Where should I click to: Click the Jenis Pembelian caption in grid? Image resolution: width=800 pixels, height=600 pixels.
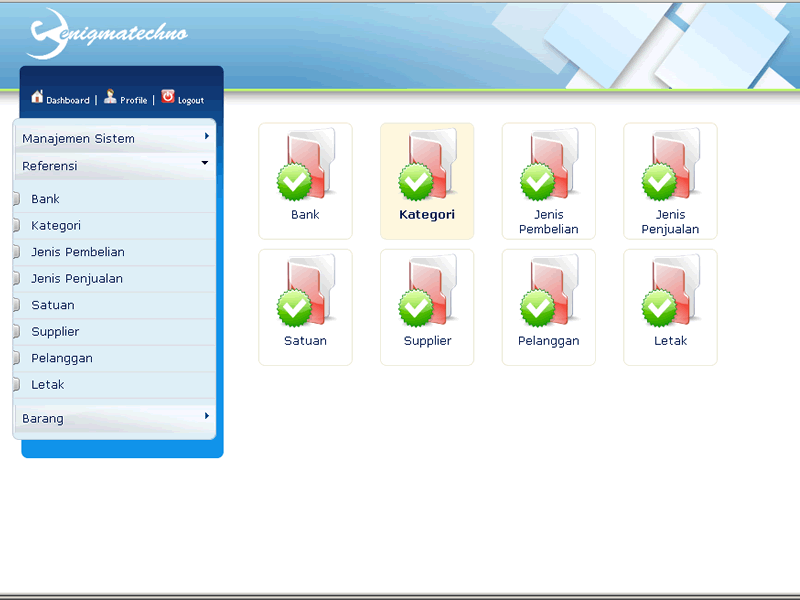coord(548,222)
